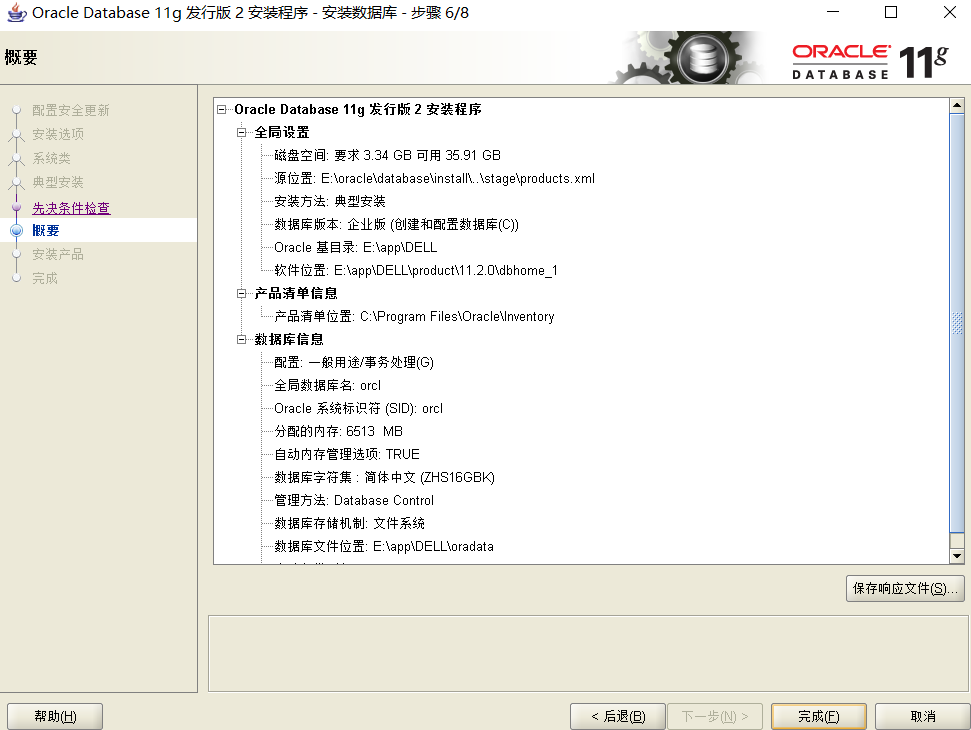Open help with the 帮助 button

click(x=54, y=716)
